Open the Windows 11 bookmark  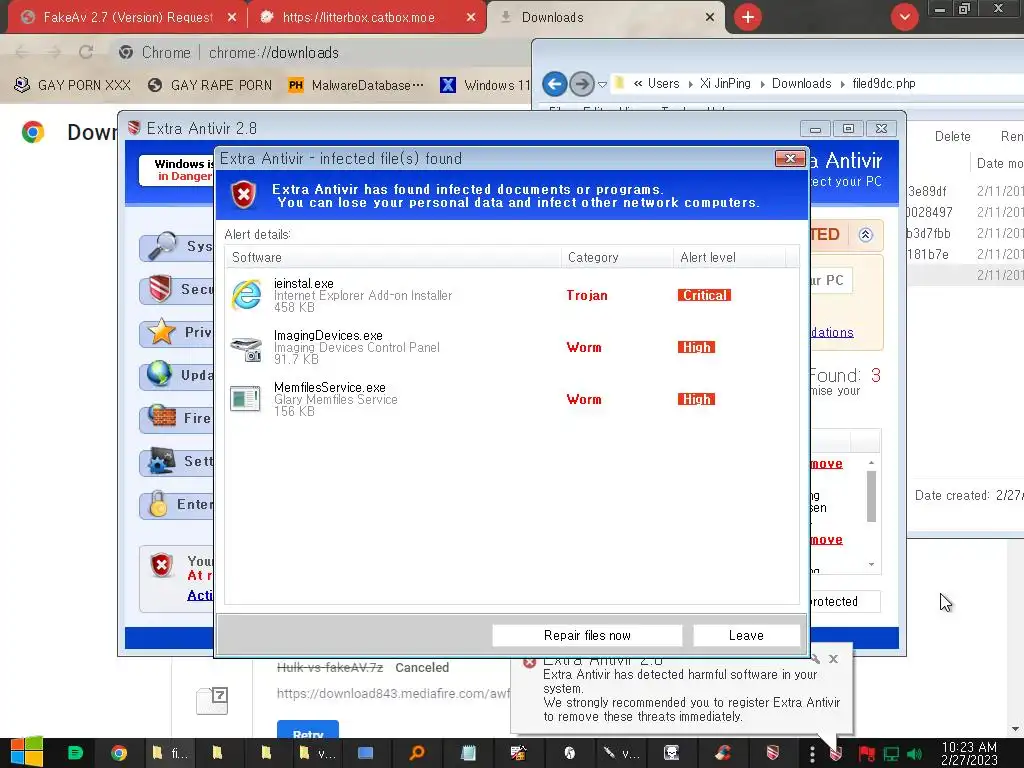(x=485, y=85)
